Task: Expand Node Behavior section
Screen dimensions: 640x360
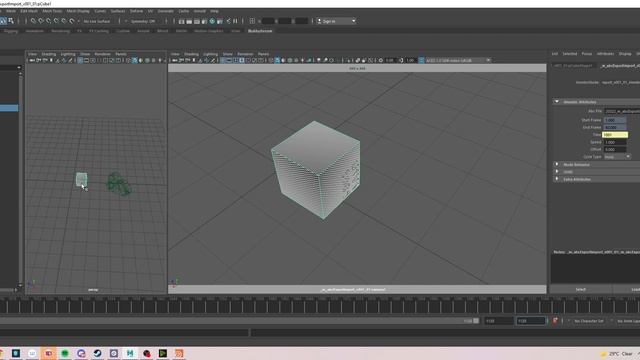Action: coord(557,164)
